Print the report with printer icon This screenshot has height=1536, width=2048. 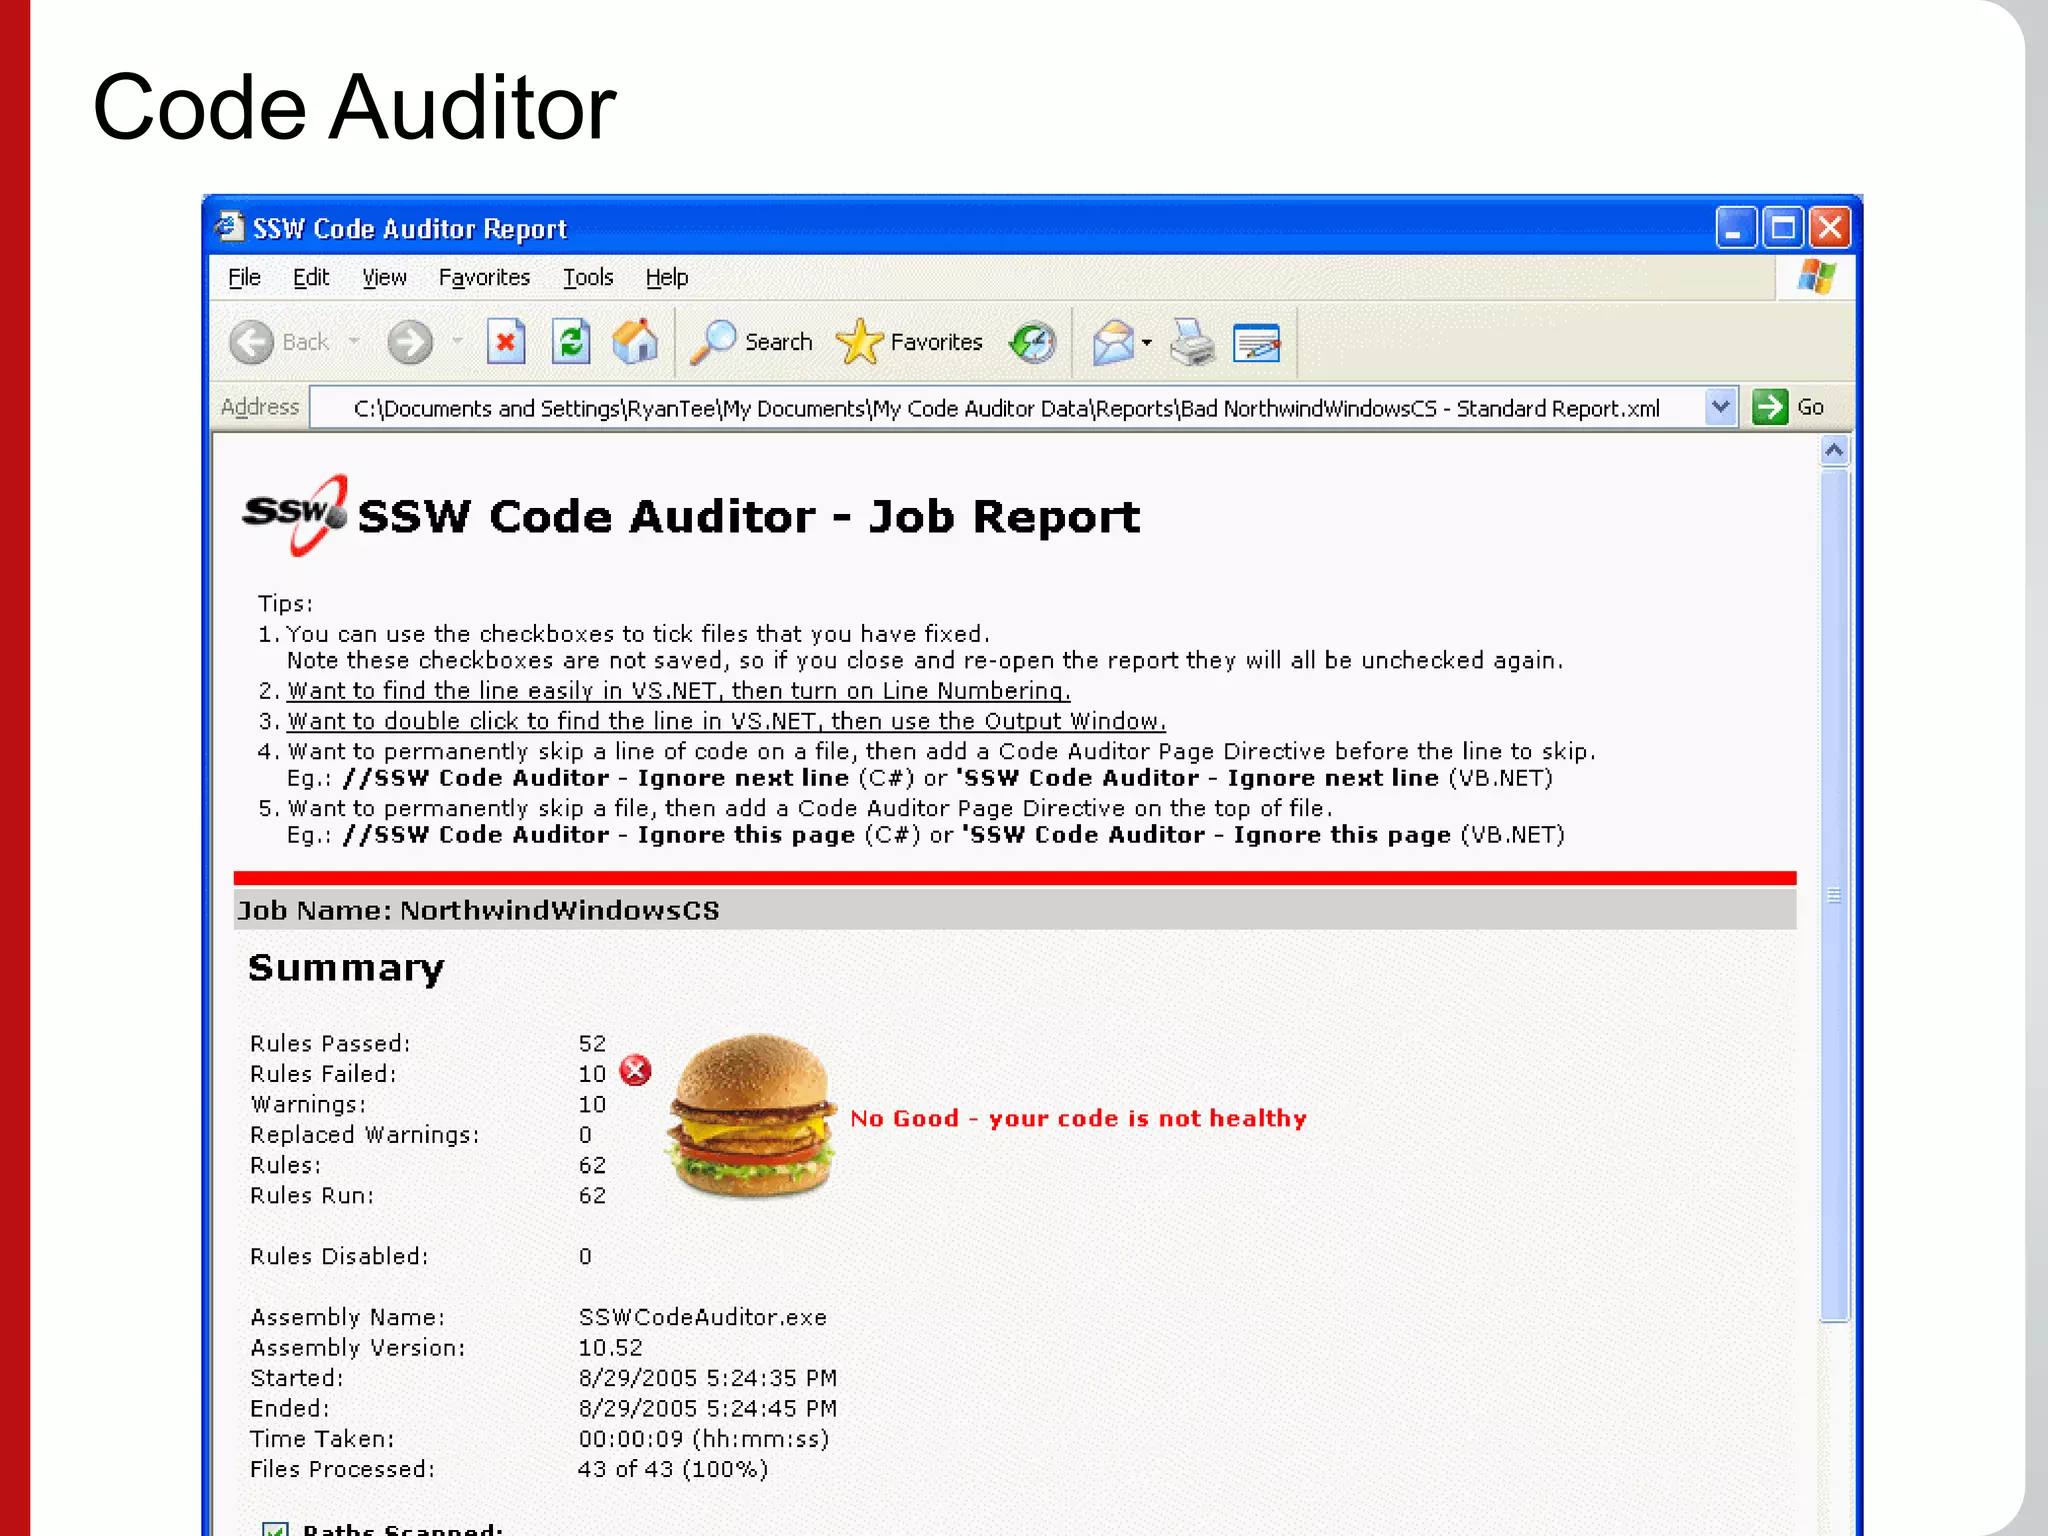click(1192, 343)
